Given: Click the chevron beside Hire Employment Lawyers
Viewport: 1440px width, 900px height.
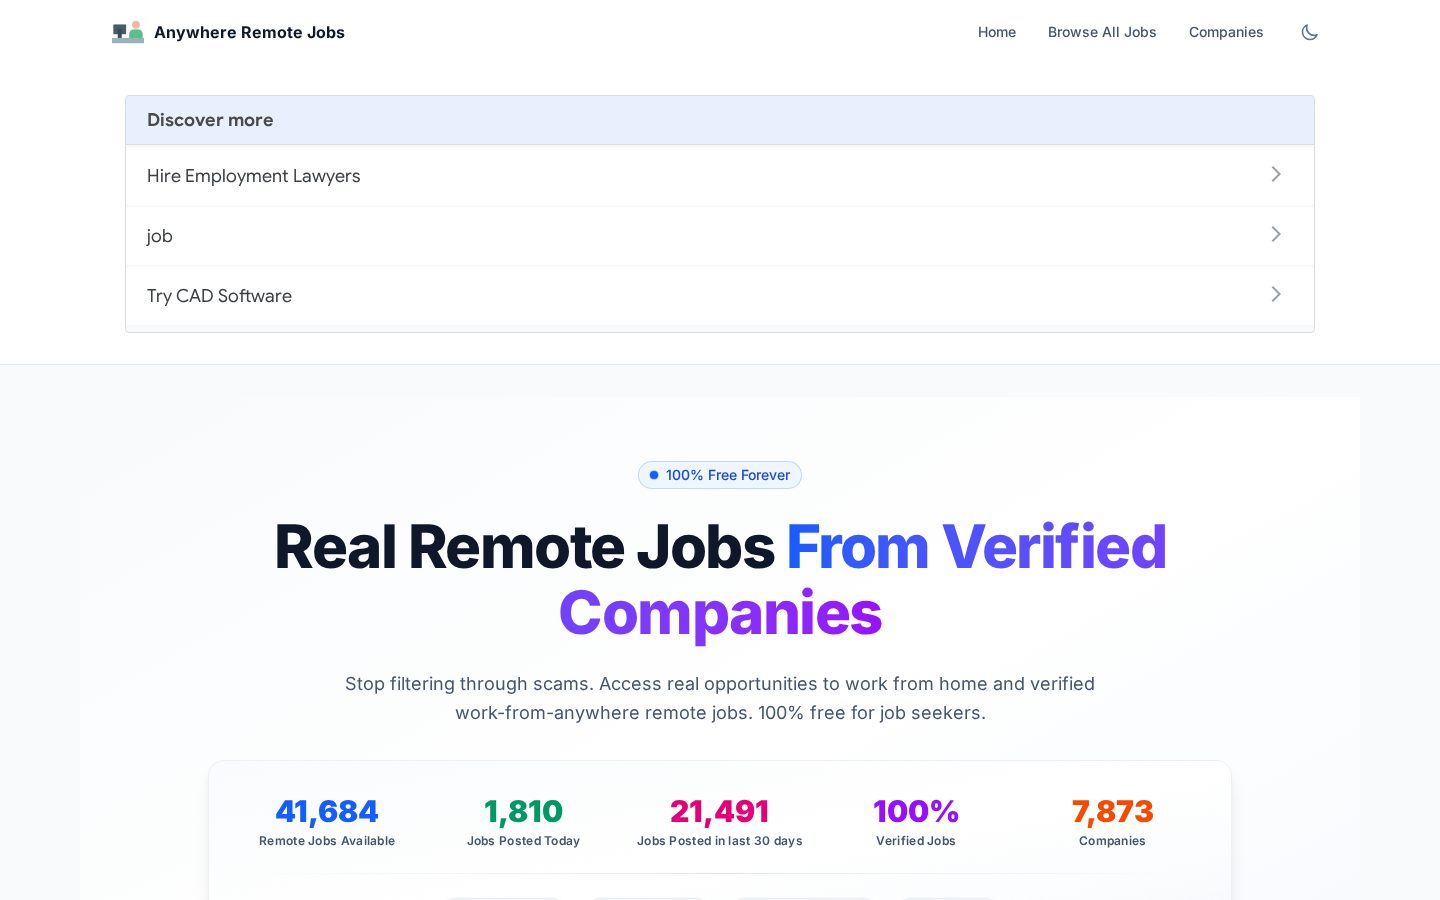Looking at the screenshot, I should 1276,174.
